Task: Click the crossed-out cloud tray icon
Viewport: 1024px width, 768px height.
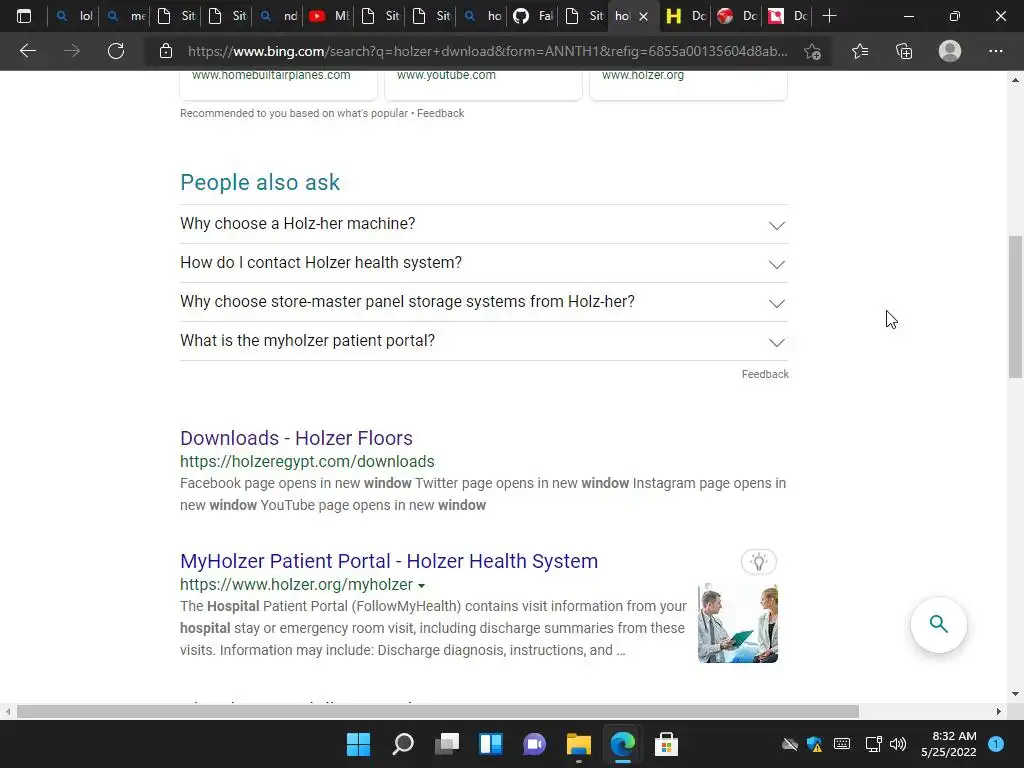Action: pos(790,744)
